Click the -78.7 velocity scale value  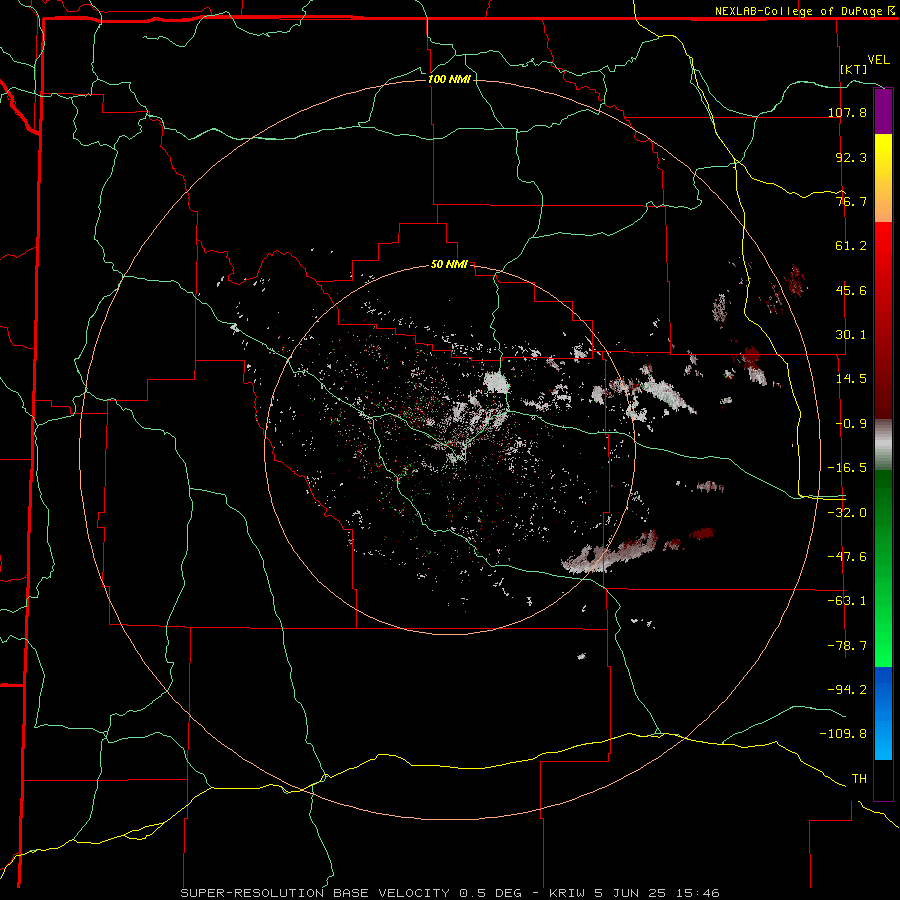pyautogui.click(x=847, y=646)
